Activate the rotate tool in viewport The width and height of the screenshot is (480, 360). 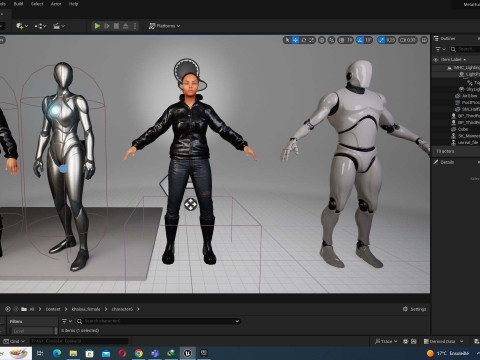coord(304,40)
